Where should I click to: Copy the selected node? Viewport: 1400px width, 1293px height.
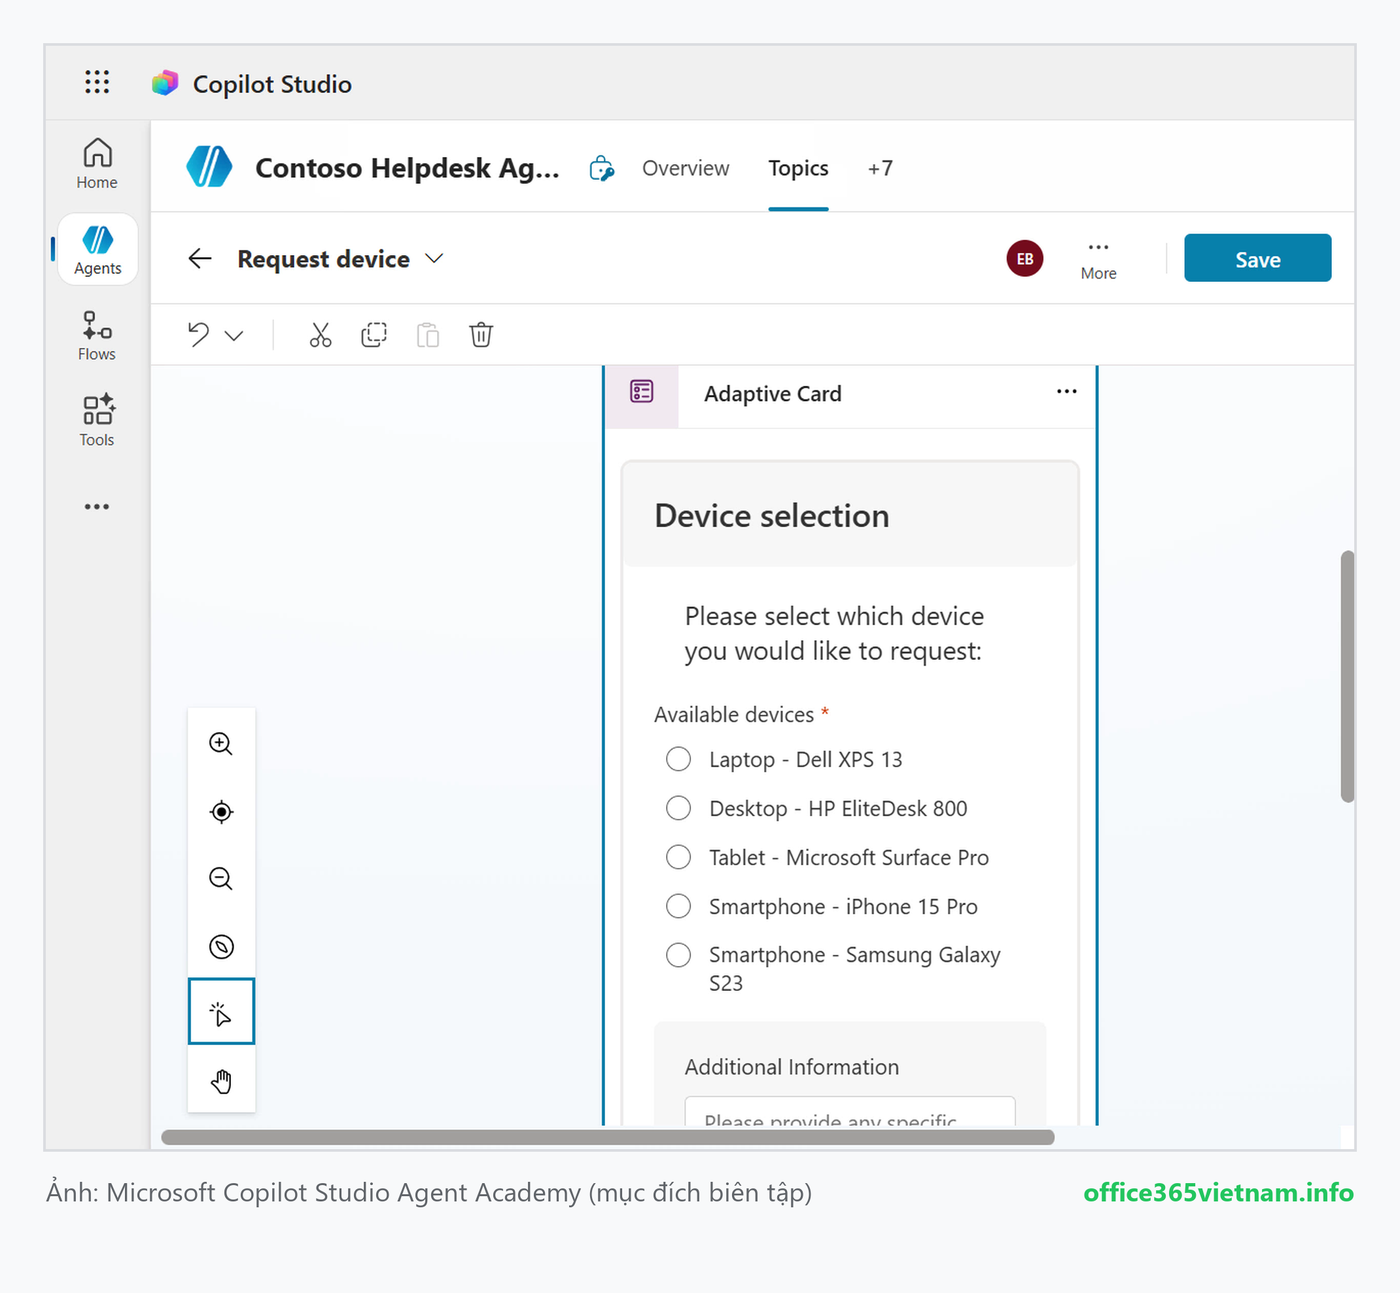click(374, 335)
